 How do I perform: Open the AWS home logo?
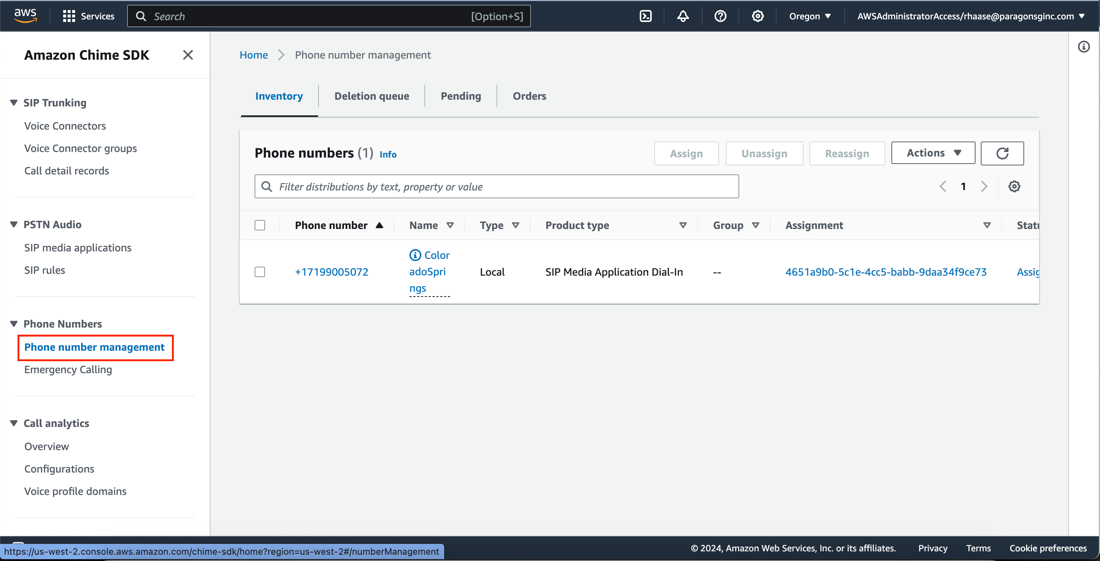[26, 15]
